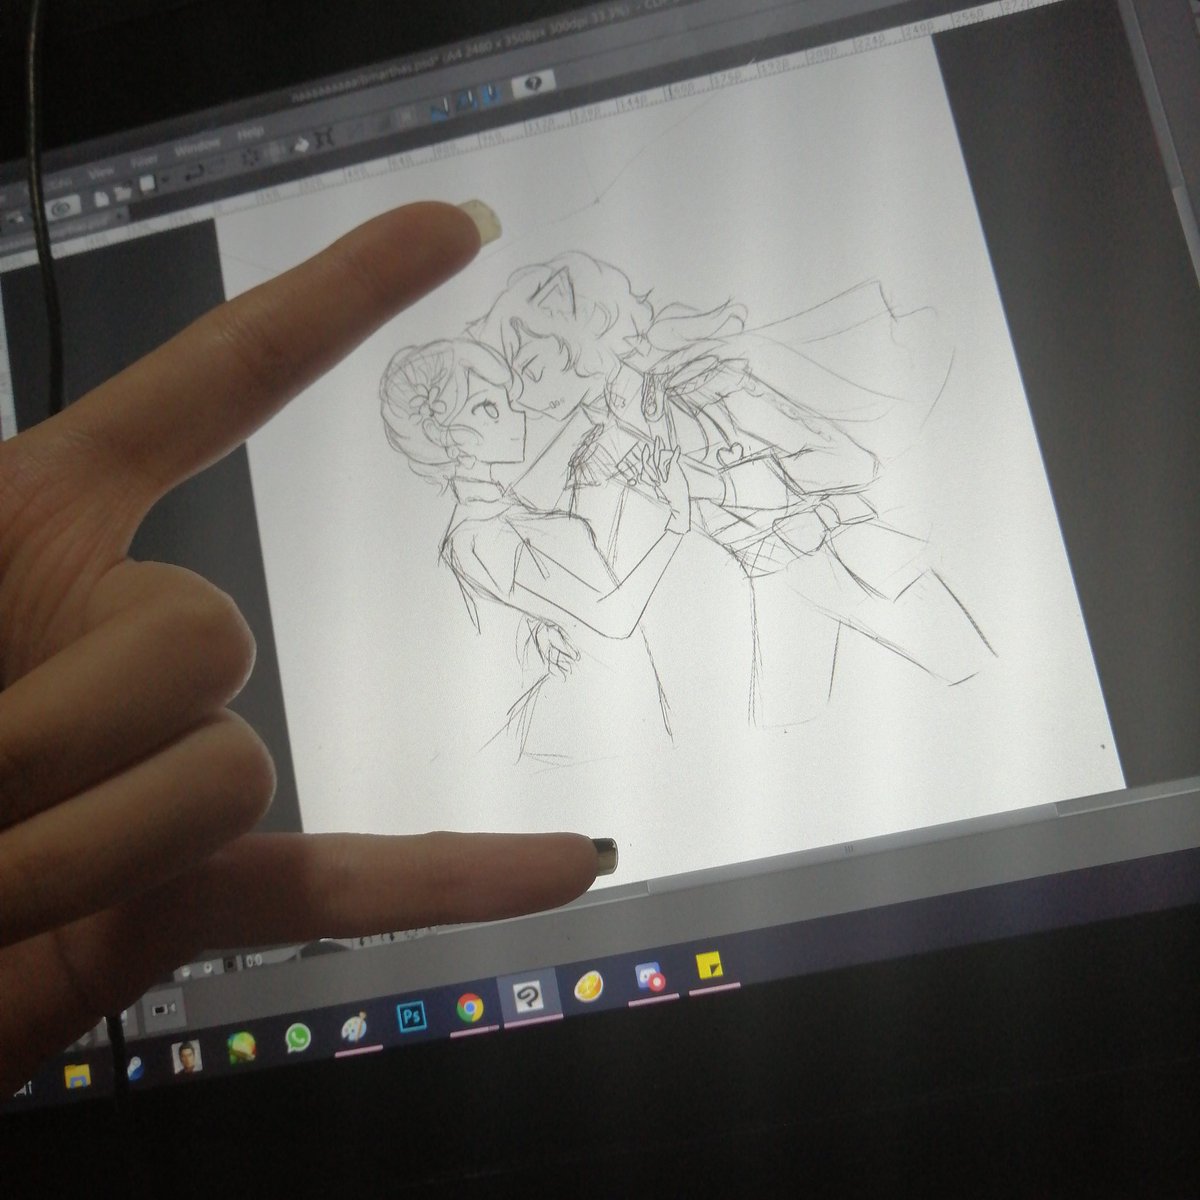Viewport: 1200px width, 1200px height.
Task: Open the View menu
Action: (100, 171)
